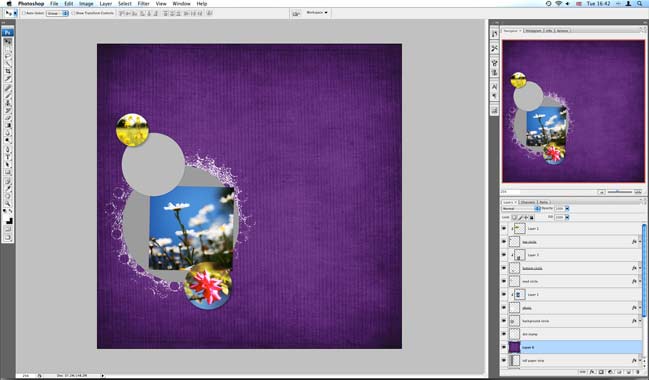This screenshot has width=649, height=380.
Task: Click the Delete layer trash icon
Action: pos(638,372)
